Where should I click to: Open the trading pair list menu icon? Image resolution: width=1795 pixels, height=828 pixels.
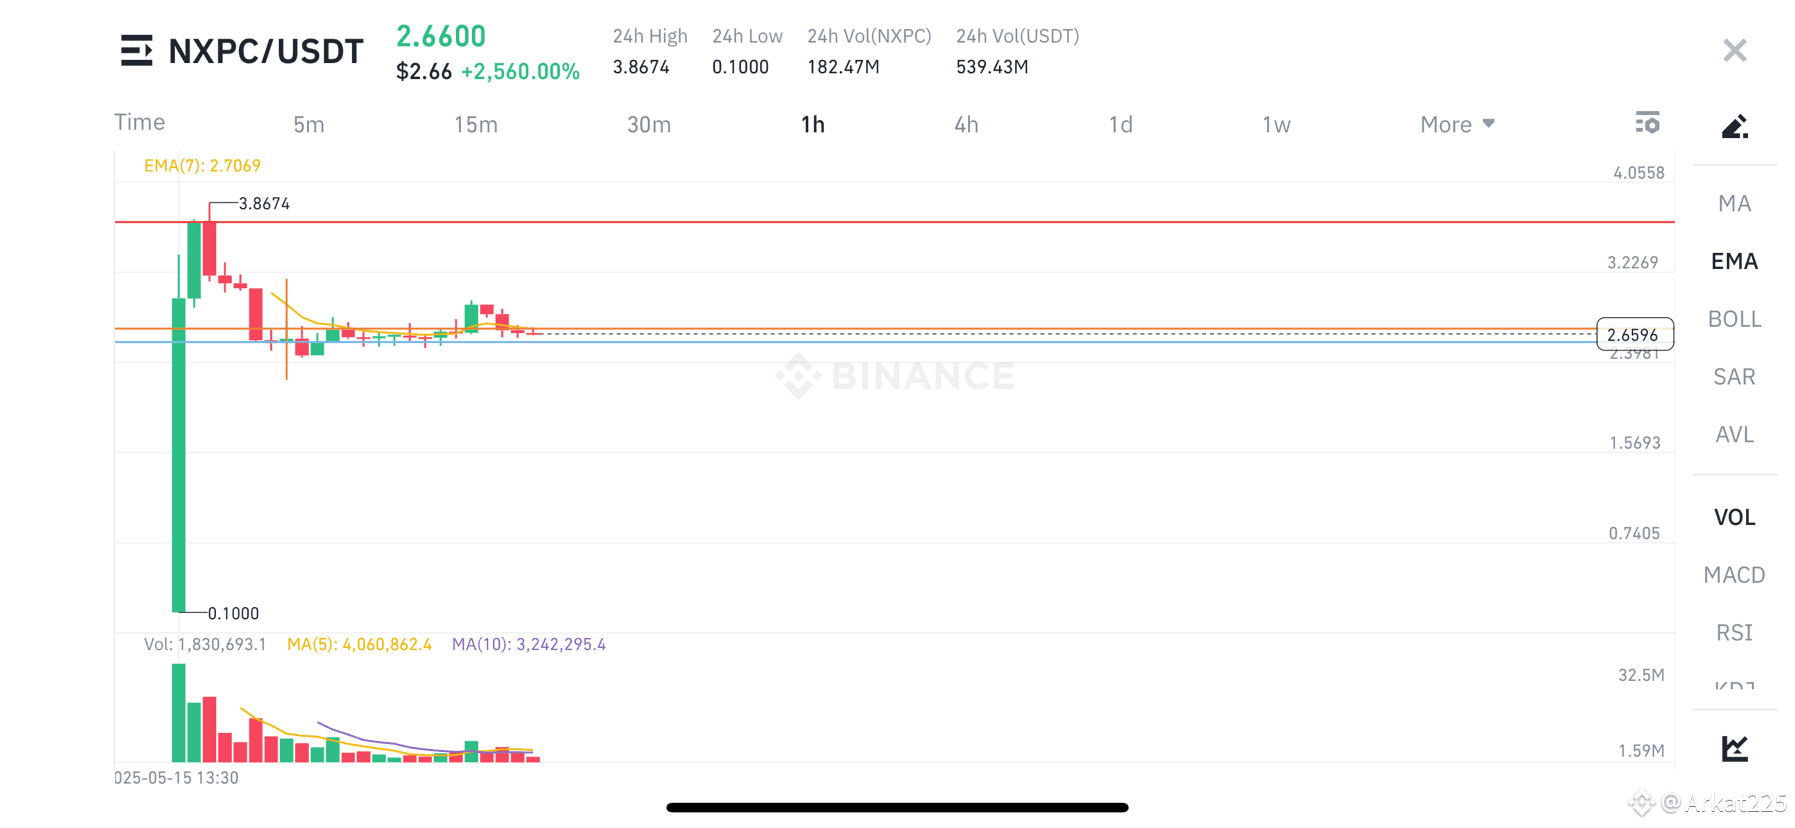137,50
